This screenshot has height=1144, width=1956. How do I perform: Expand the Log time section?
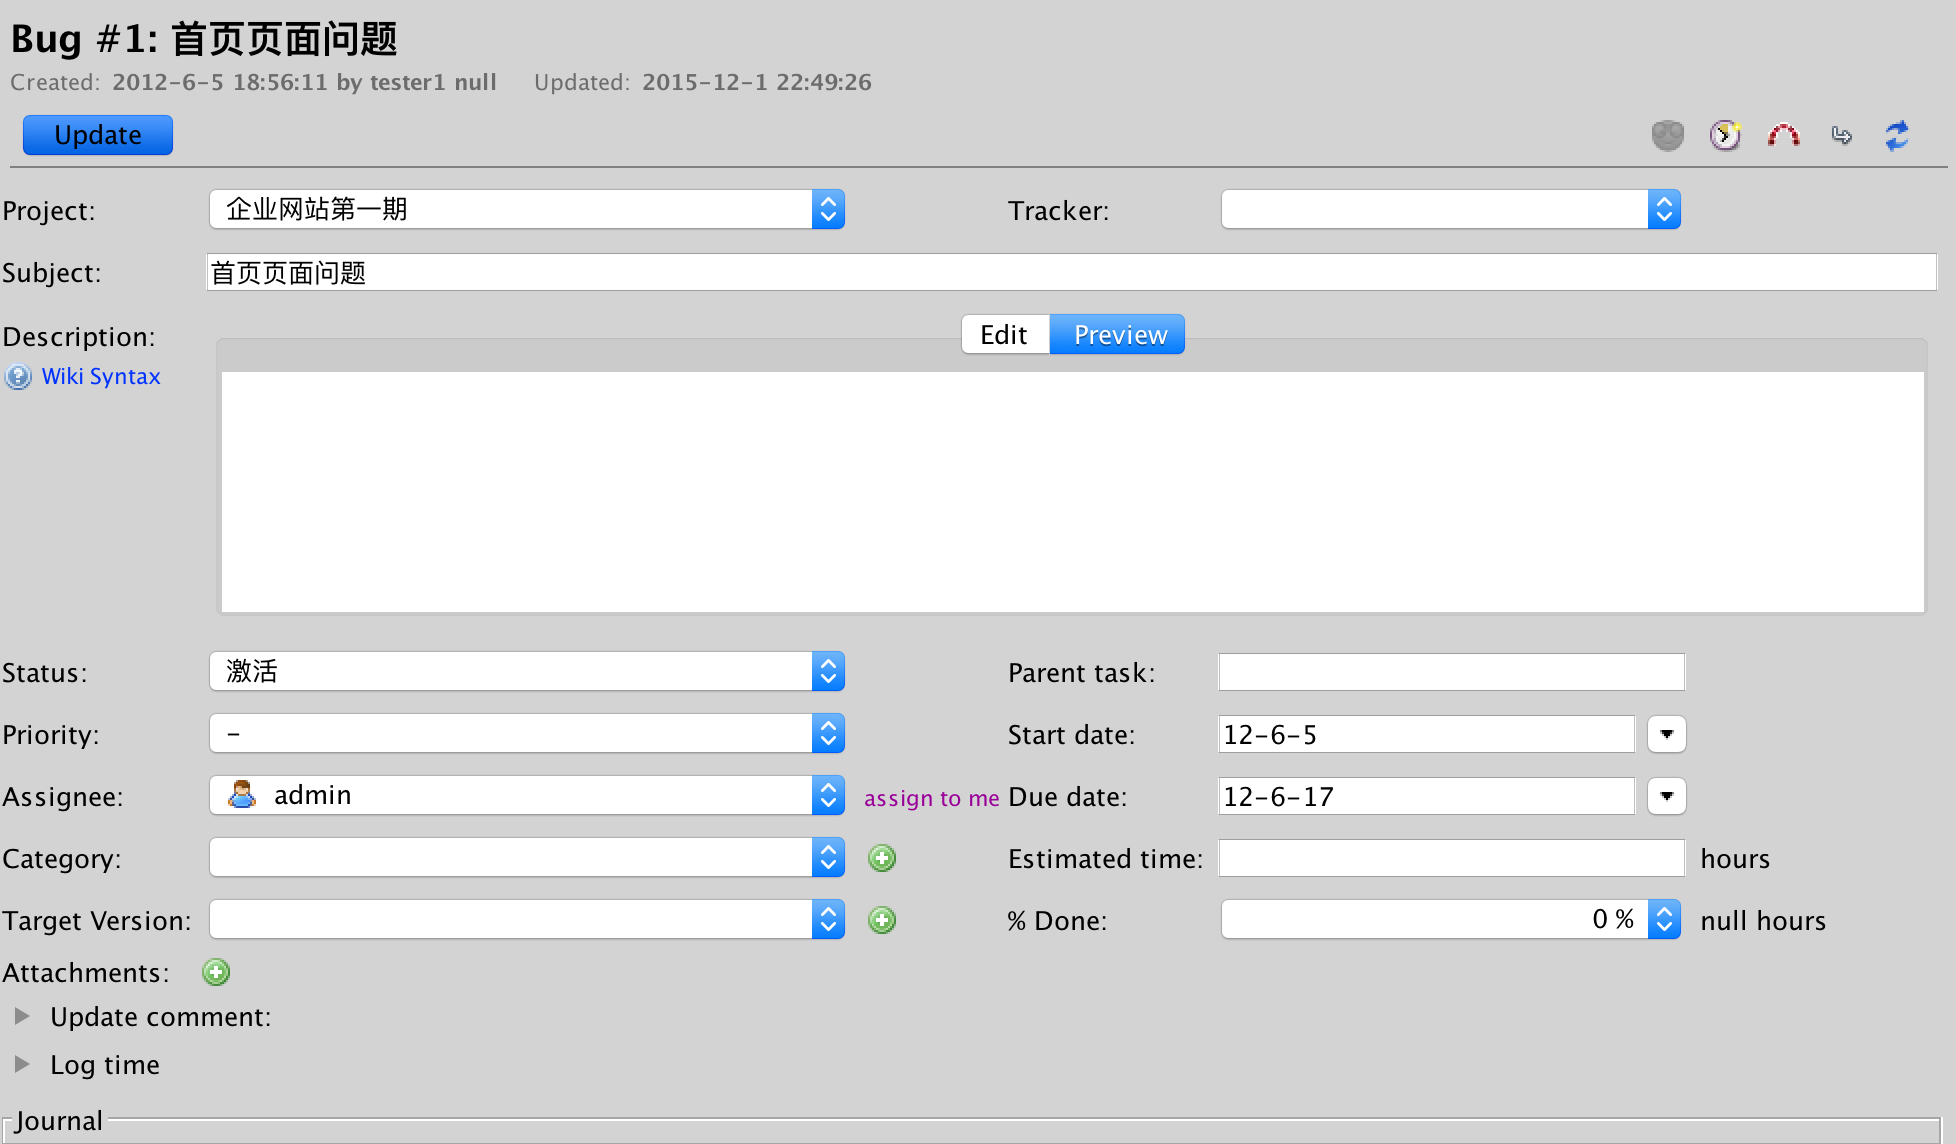coord(22,1065)
